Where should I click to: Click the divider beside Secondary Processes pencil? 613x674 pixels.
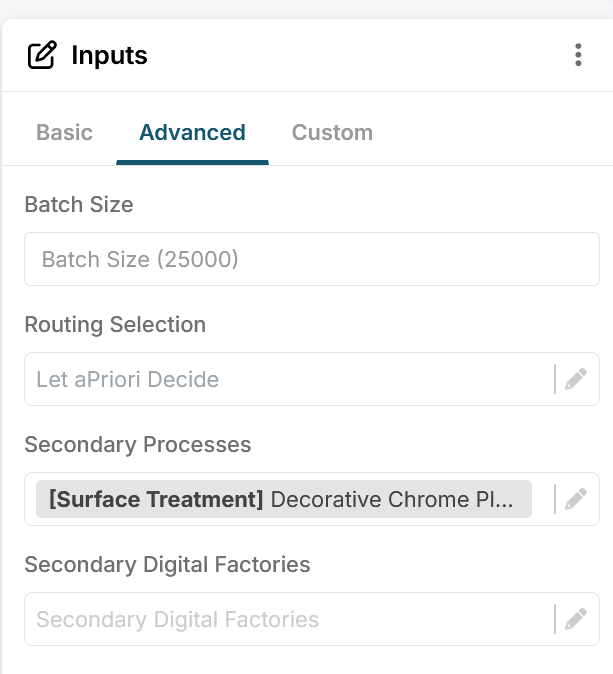click(555, 499)
